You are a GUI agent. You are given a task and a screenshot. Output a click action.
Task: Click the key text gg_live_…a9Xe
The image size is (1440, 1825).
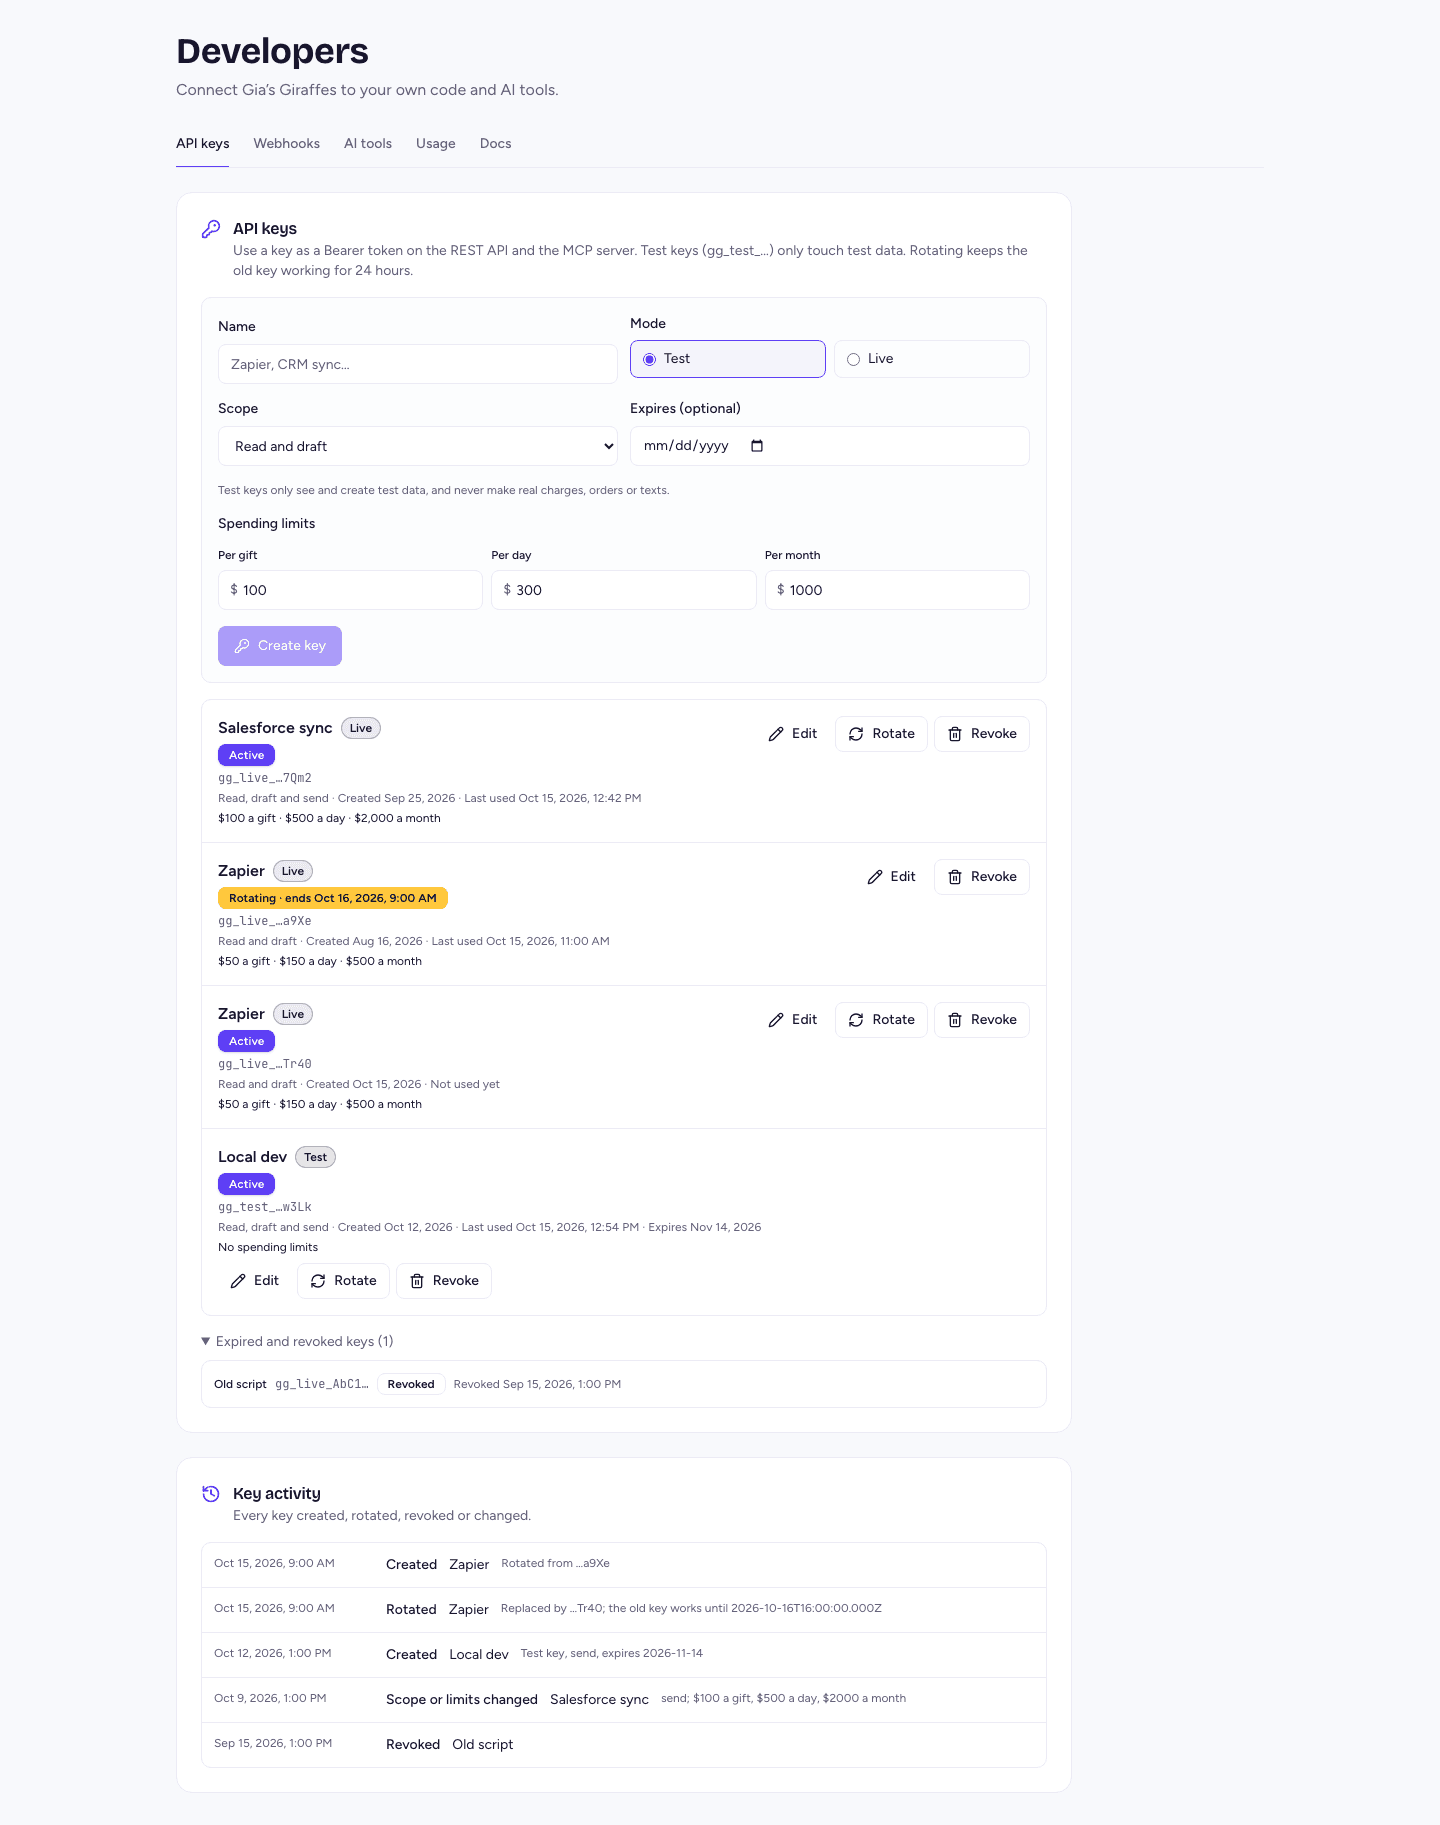coord(265,921)
